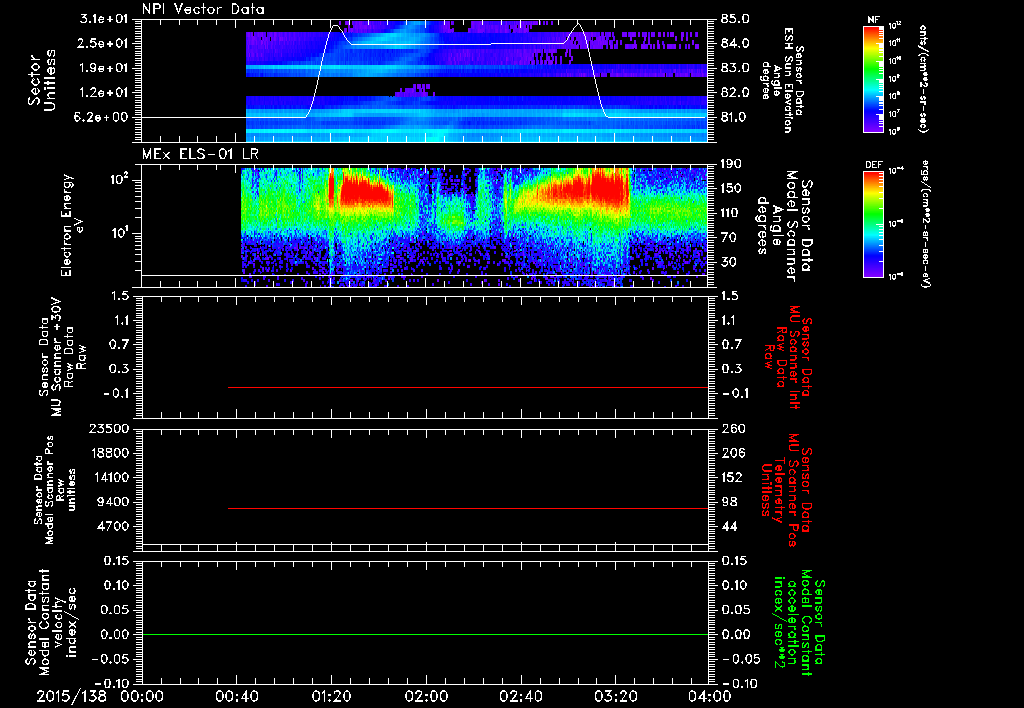This screenshot has width=1024, height=708.
Task: Click the 00:40 time axis label
Action: pyautogui.click(x=236, y=696)
